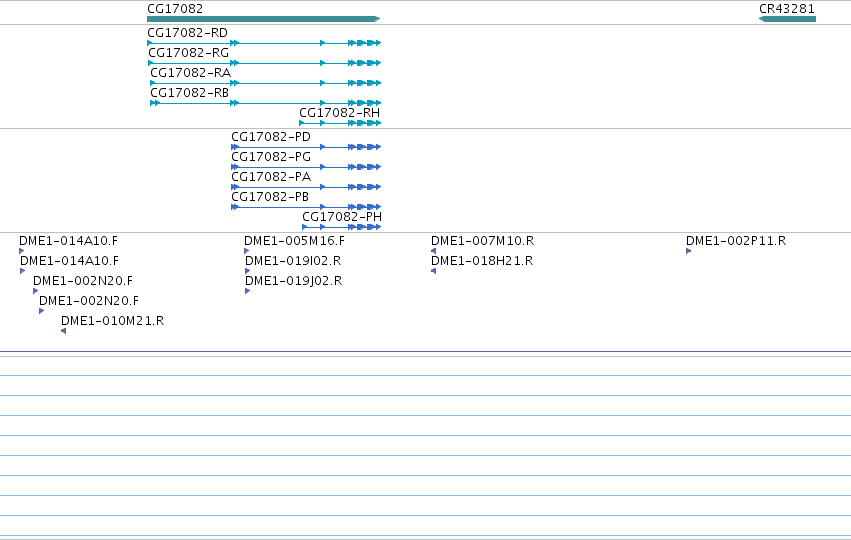Click the CG17082 gene label

tap(175, 9)
